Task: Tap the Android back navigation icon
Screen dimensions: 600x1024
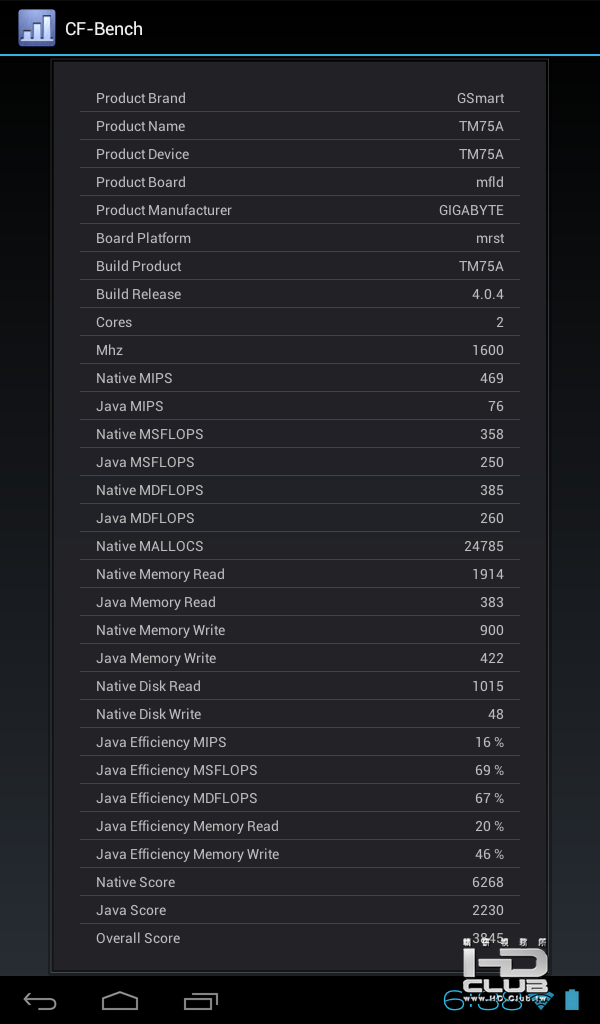Action: (x=40, y=1000)
